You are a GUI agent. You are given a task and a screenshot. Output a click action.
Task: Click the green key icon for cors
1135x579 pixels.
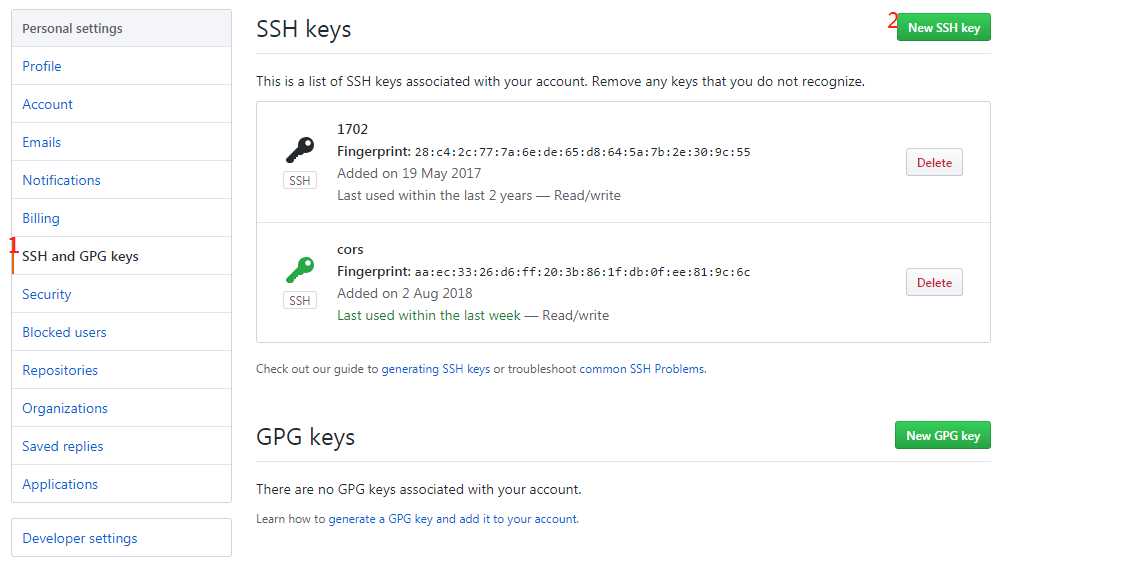click(300, 271)
